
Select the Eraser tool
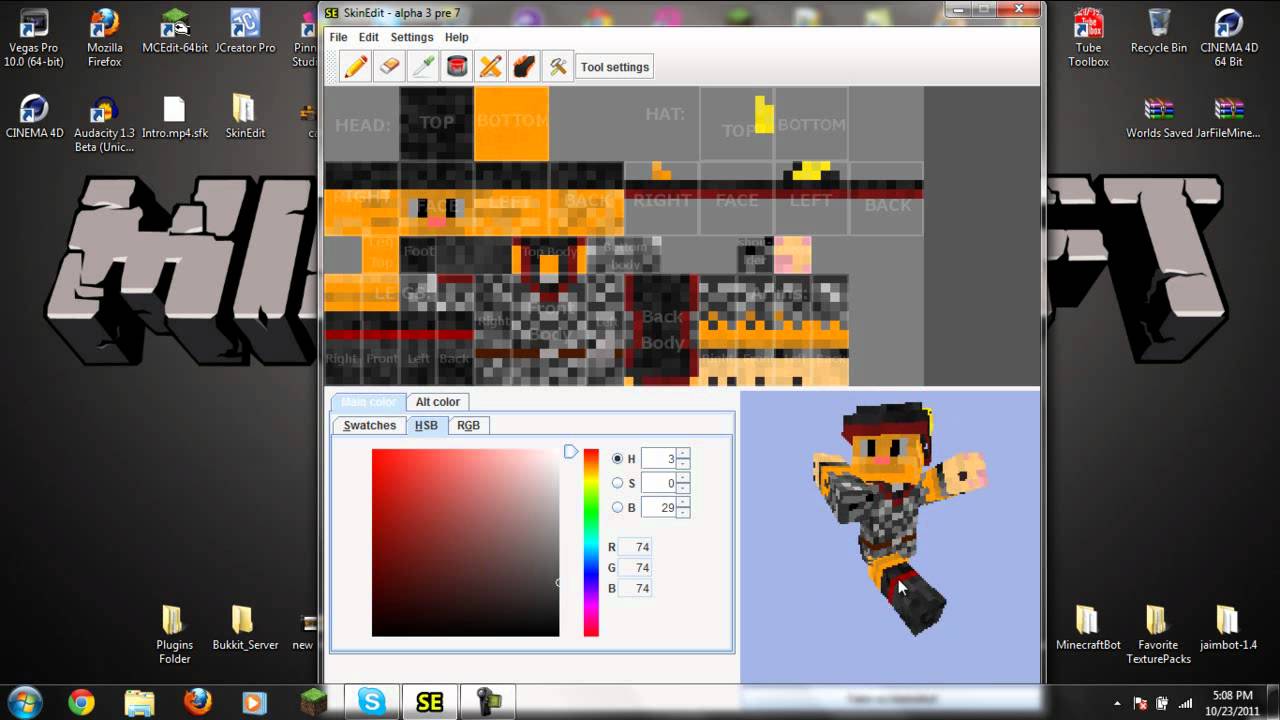click(x=390, y=67)
